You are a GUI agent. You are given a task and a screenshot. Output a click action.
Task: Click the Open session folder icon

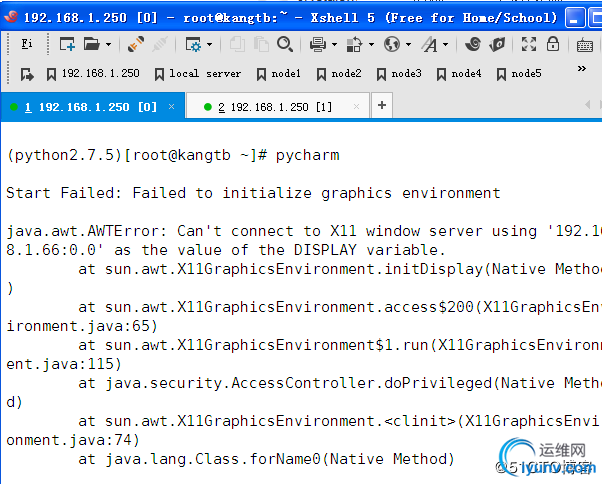(x=91, y=45)
